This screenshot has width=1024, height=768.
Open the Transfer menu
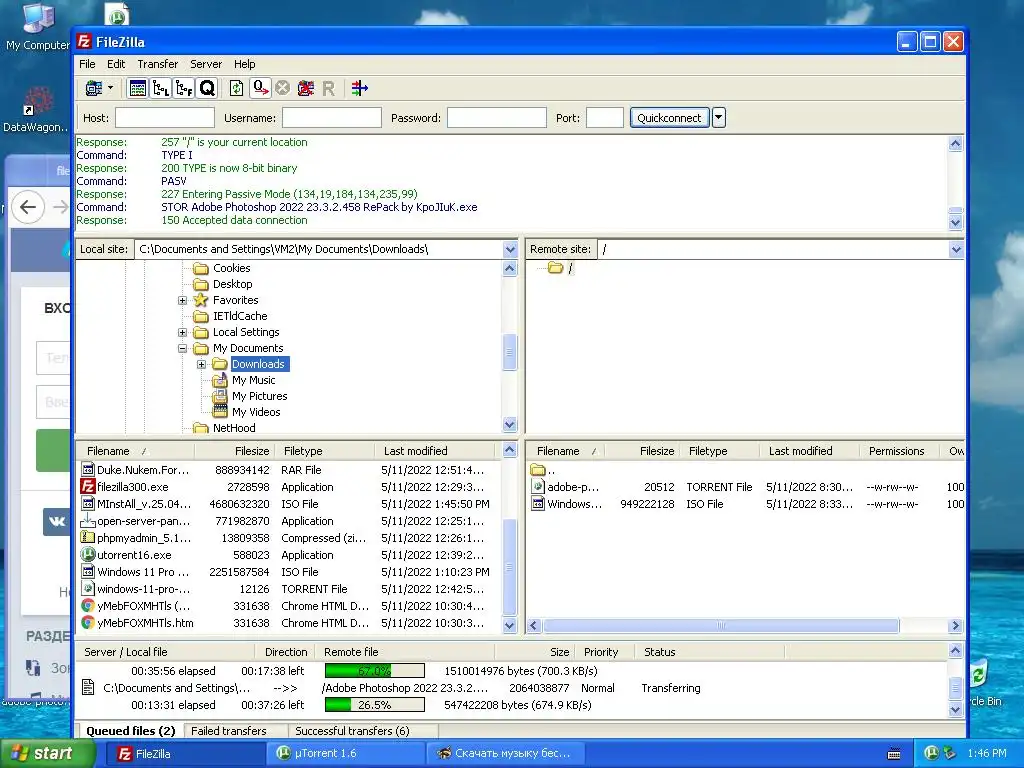(157, 64)
